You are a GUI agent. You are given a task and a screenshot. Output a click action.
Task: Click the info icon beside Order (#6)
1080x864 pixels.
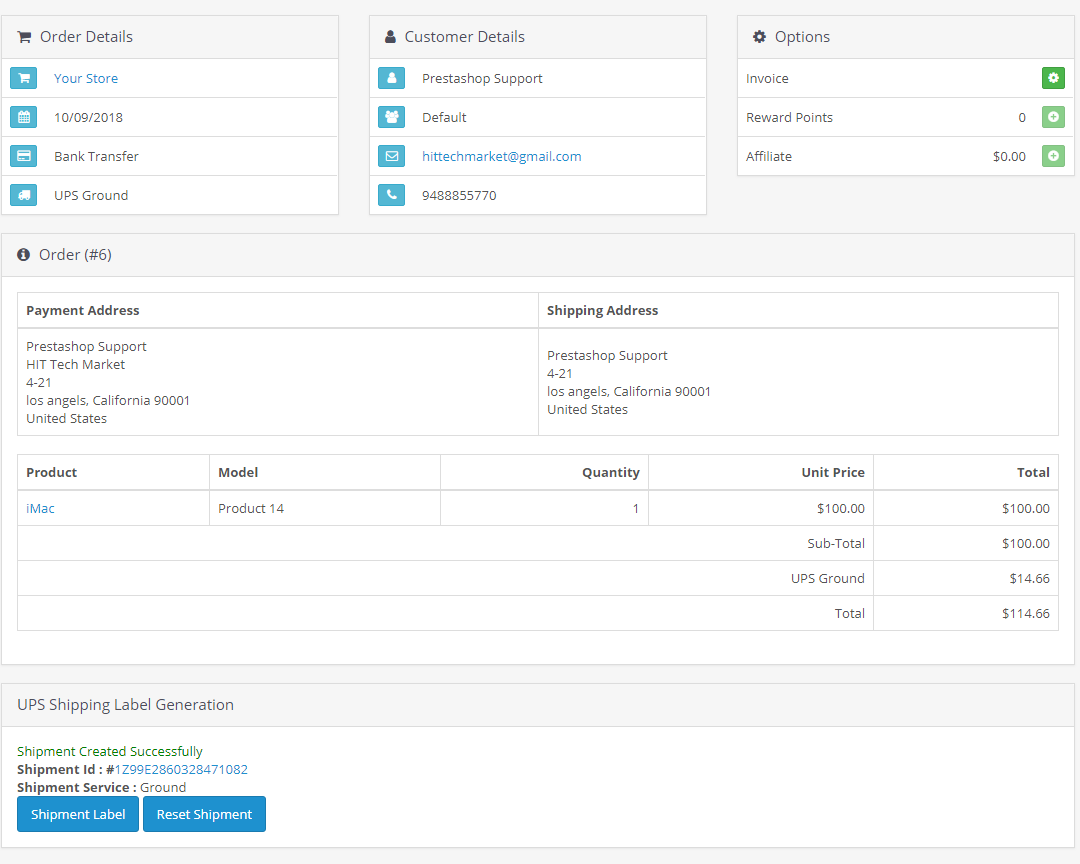click(x=23, y=255)
